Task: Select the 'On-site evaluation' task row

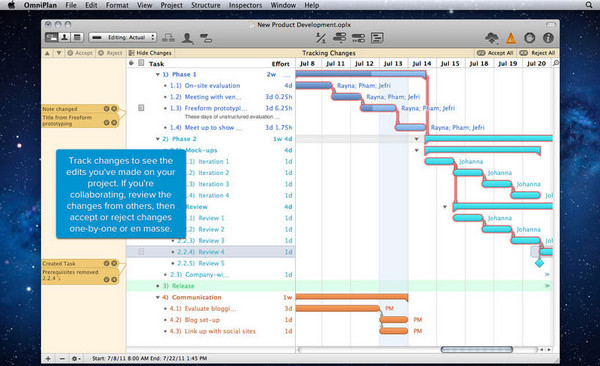Action: tap(211, 86)
